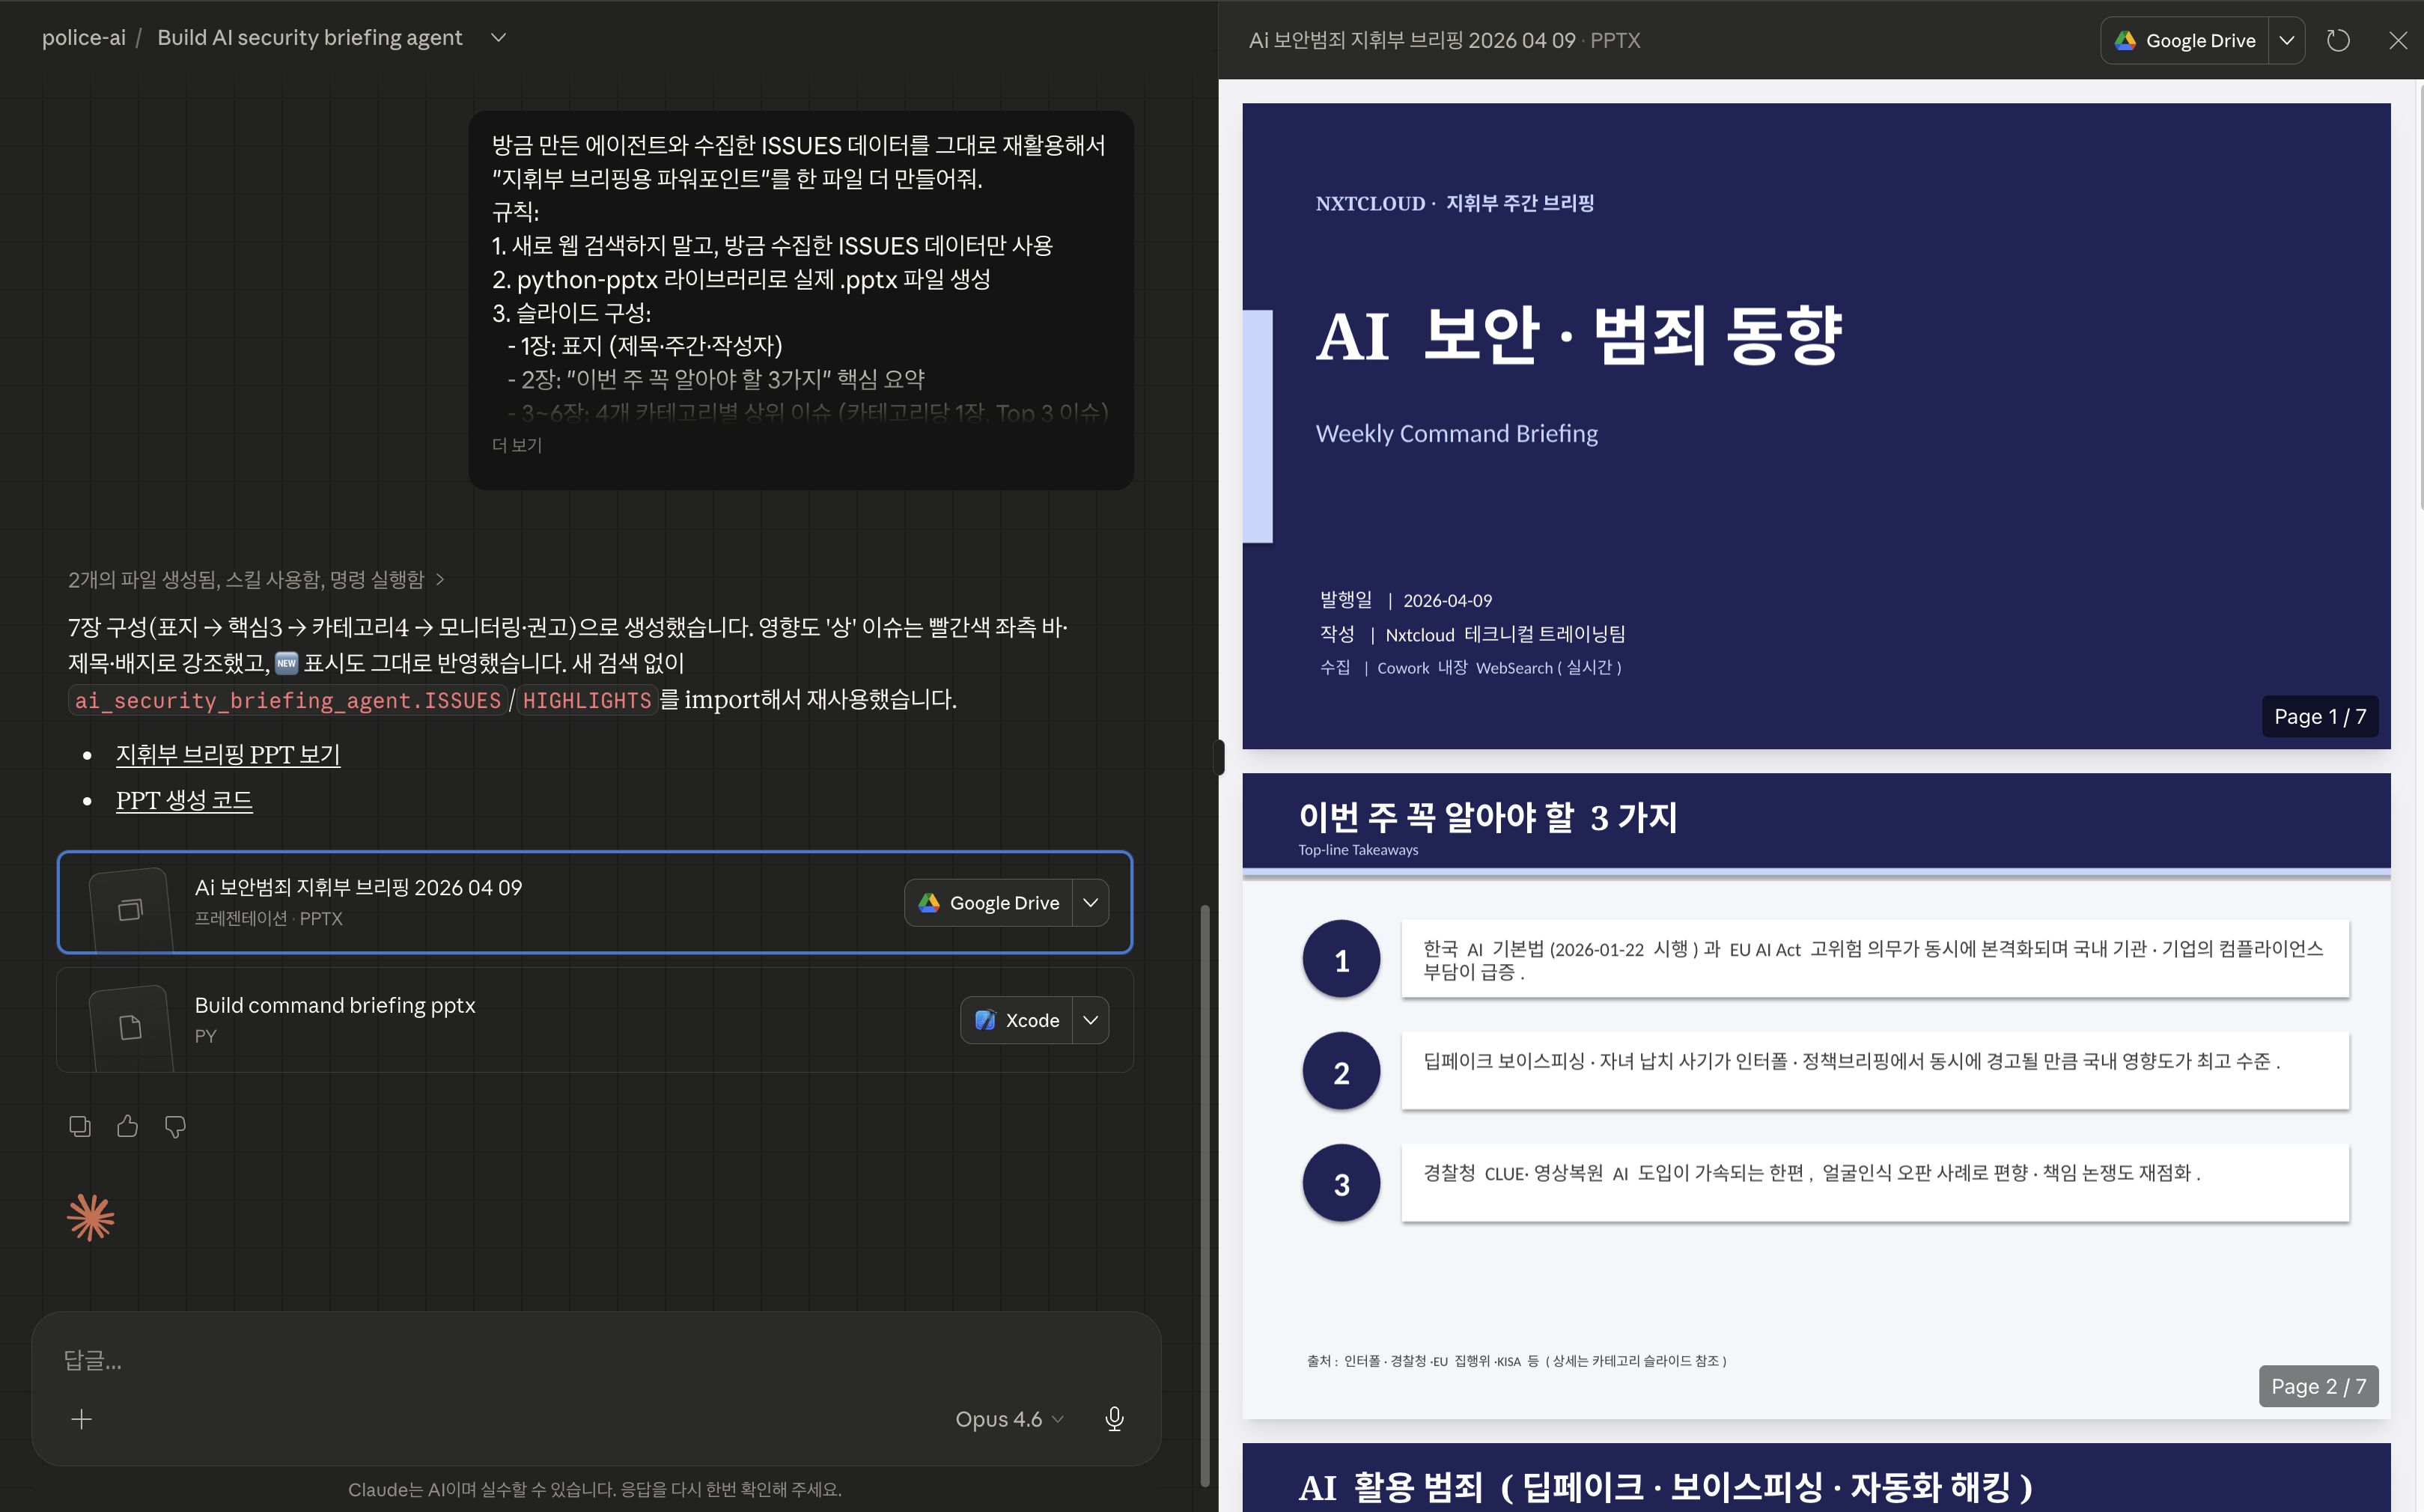Viewport: 2424px width, 1512px height.
Task: Open the PY file in Xcode
Action: coord(1016,1020)
